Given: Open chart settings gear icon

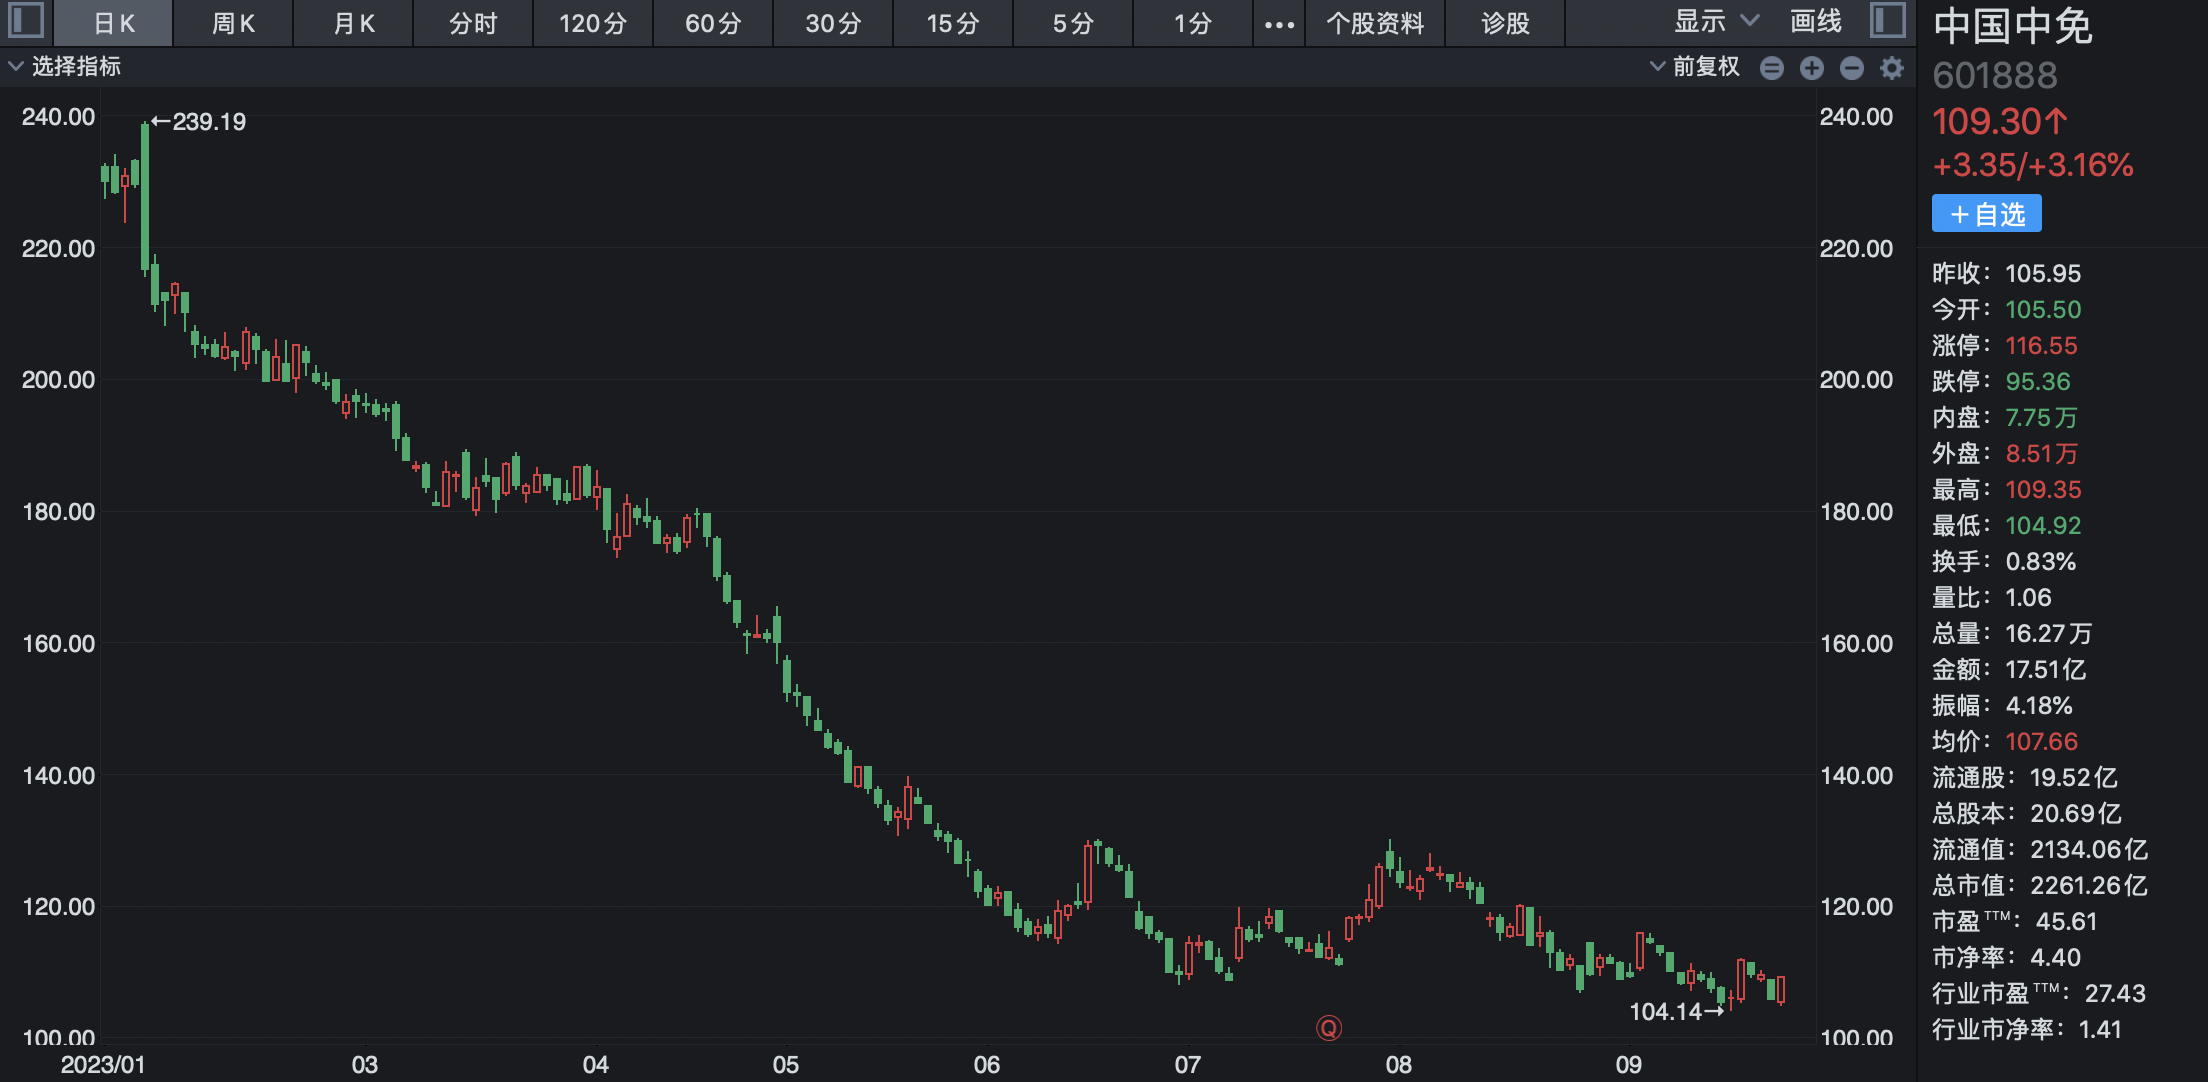Looking at the screenshot, I should 1891,68.
